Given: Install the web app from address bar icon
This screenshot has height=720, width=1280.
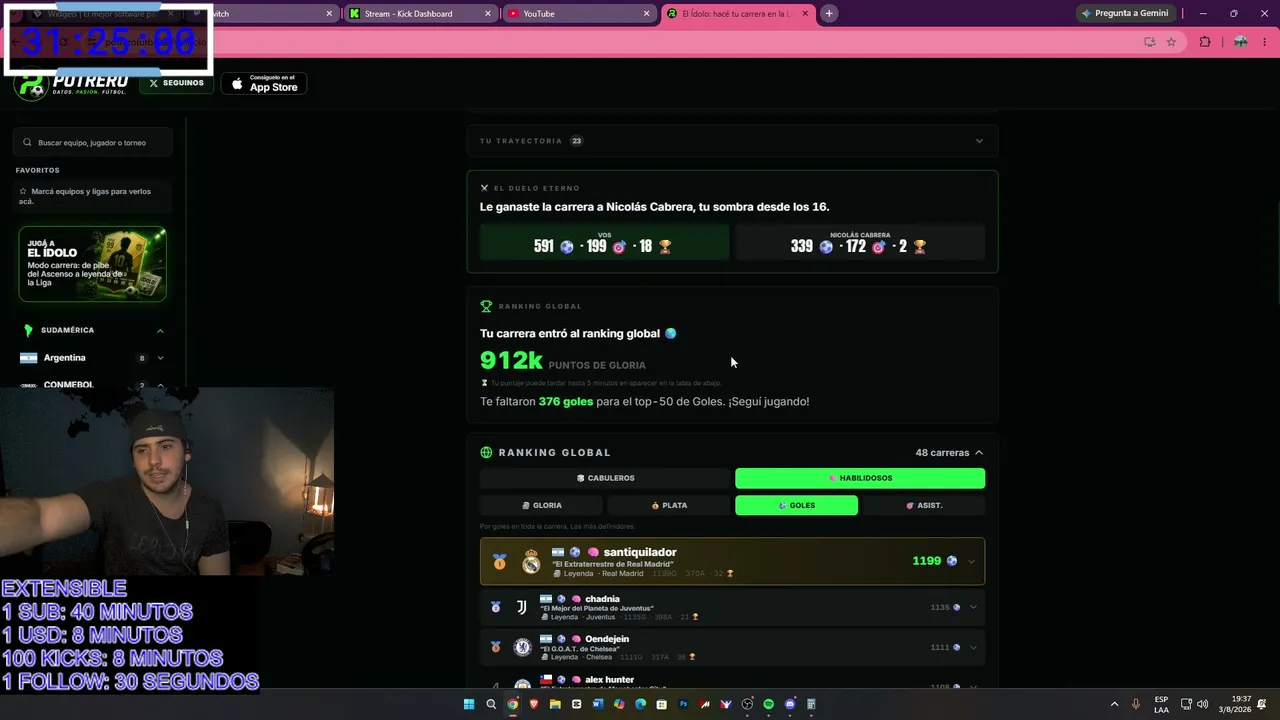Looking at the screenshot, I should point(1149,42).
